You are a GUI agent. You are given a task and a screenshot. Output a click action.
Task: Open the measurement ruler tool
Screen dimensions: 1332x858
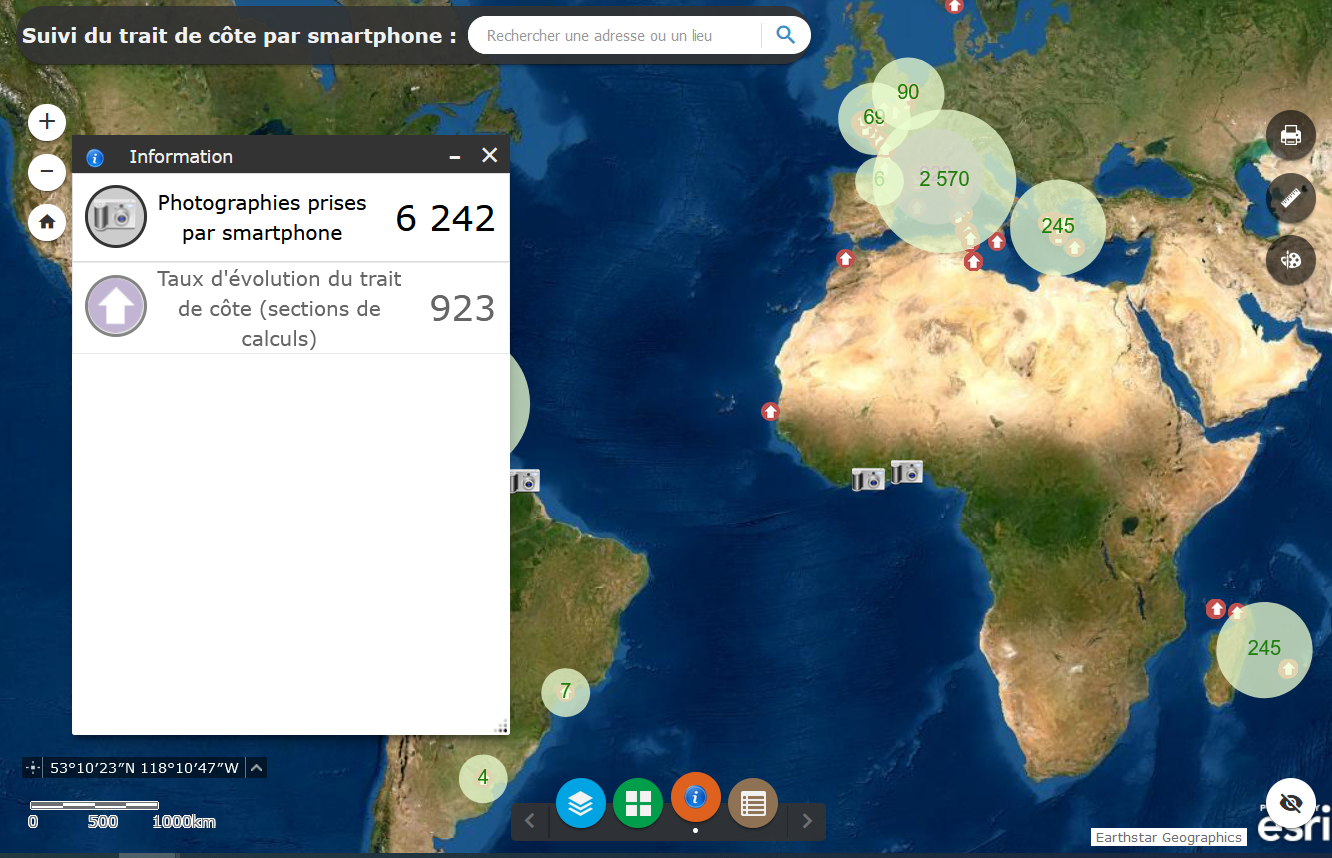(x=1290, y=198)
